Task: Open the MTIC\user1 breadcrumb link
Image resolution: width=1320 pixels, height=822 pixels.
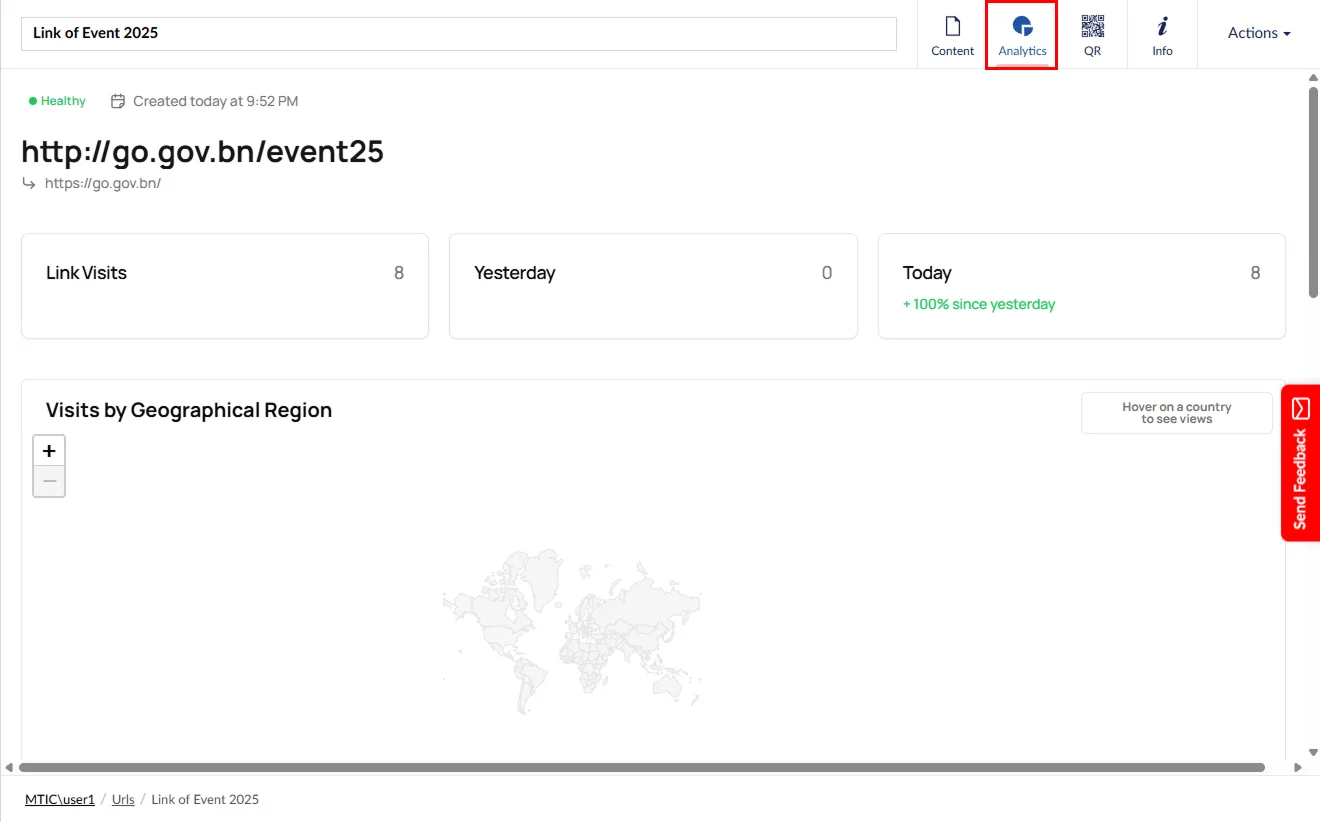Action: point(60,799)
